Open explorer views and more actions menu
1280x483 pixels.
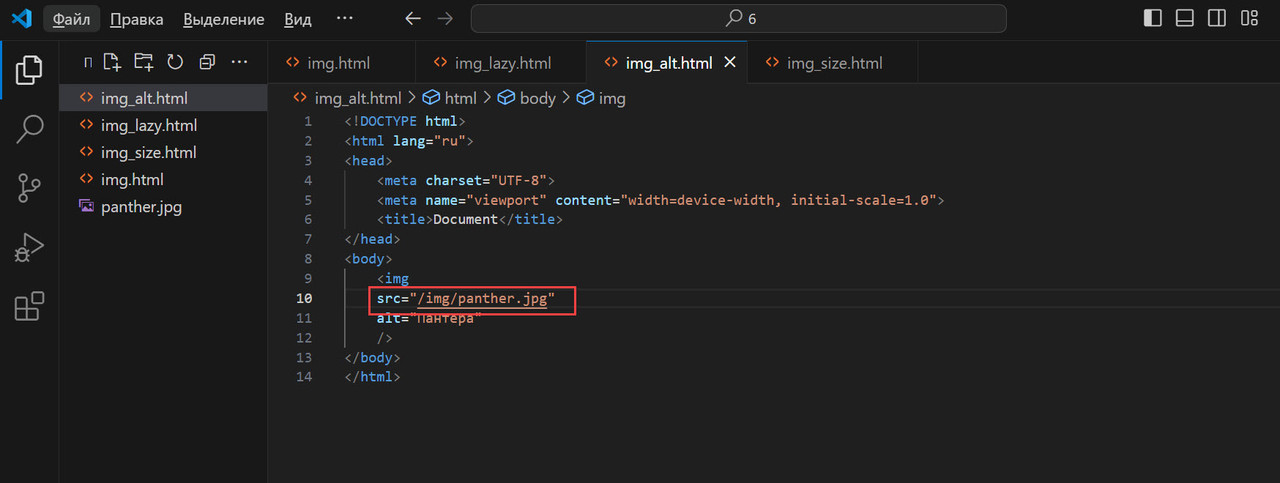(239, 62)
